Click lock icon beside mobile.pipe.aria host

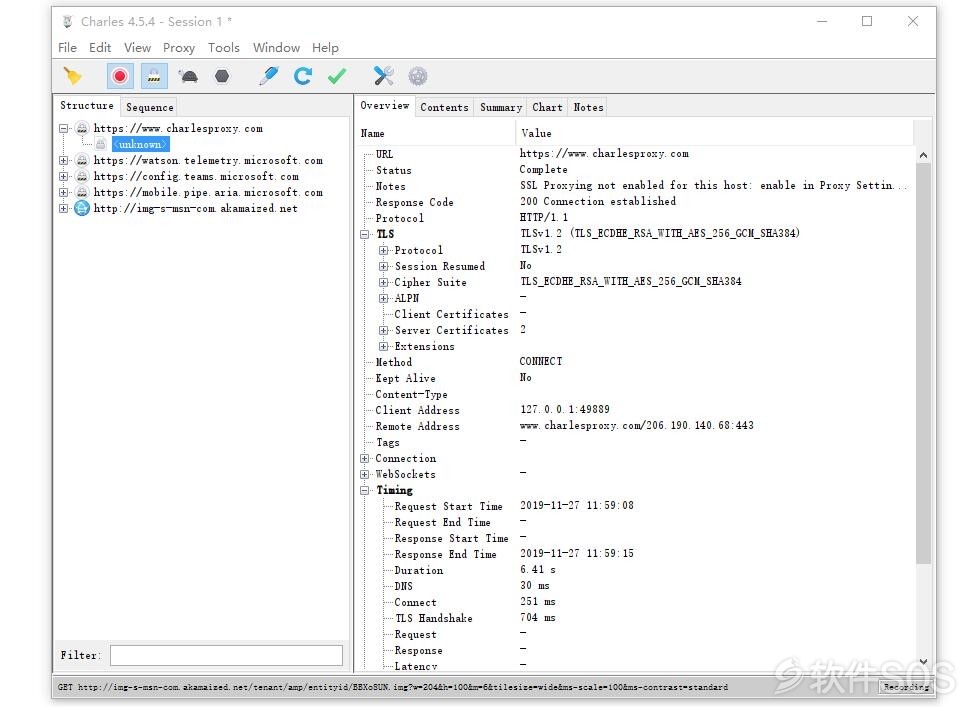82,192
